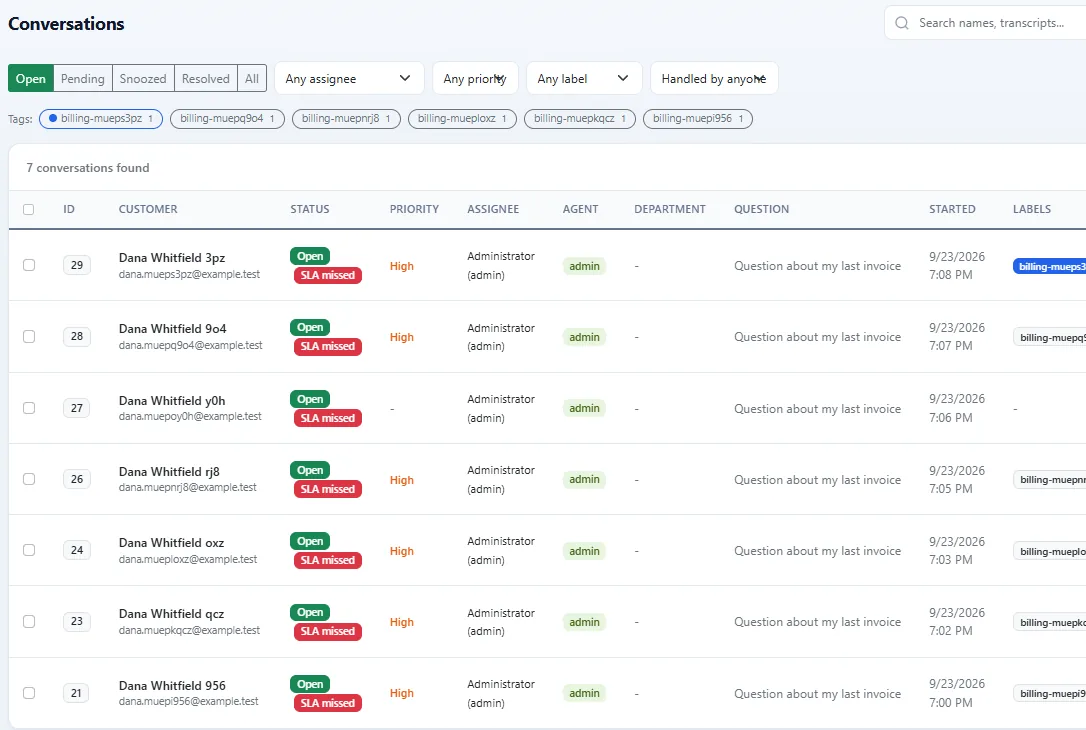The width and height of the screenshot is (1086, 730).
Task: Click the SLA missed badge for conversation 29
Action: [328, 276]
